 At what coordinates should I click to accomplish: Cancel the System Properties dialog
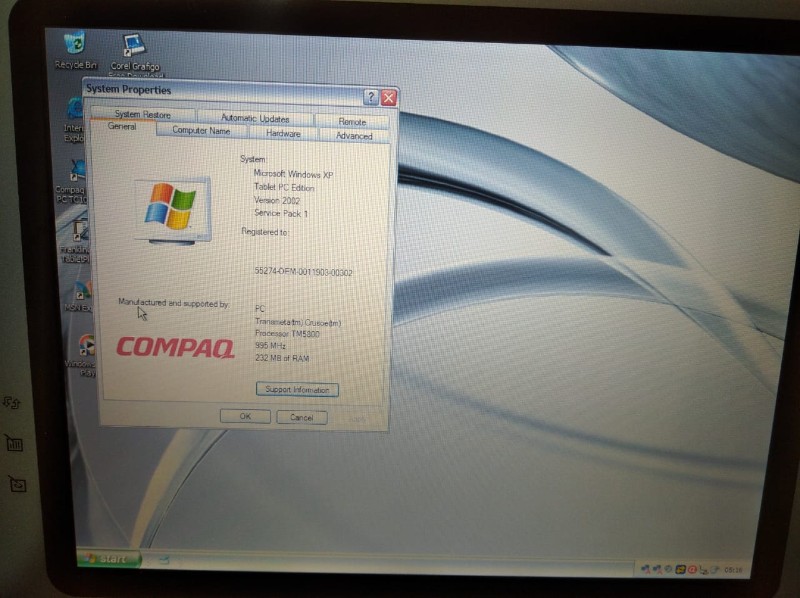pyautogui.click(x=301, y=417)
